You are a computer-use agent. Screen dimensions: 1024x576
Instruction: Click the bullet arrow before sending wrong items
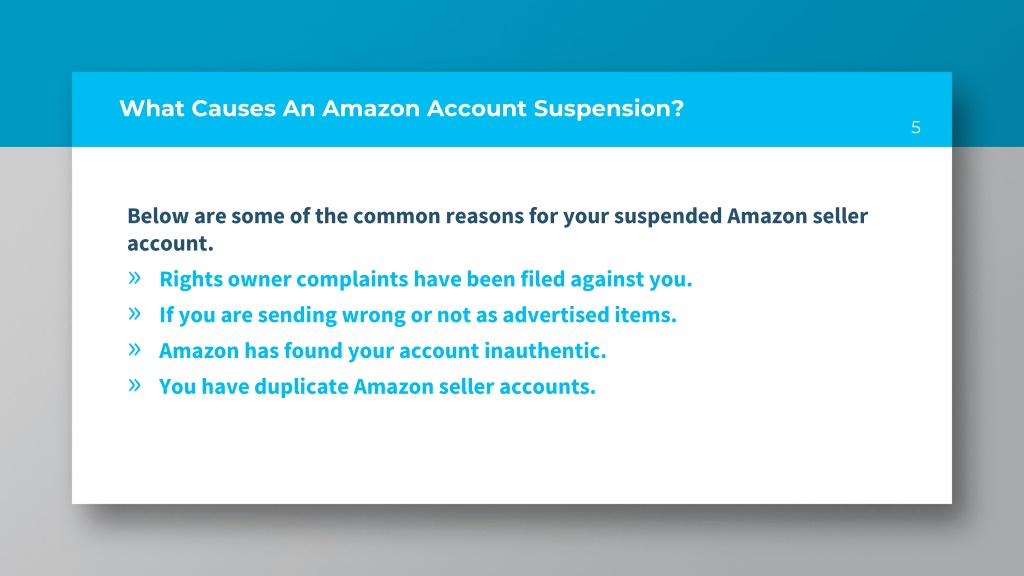click(x=135, y=314)
